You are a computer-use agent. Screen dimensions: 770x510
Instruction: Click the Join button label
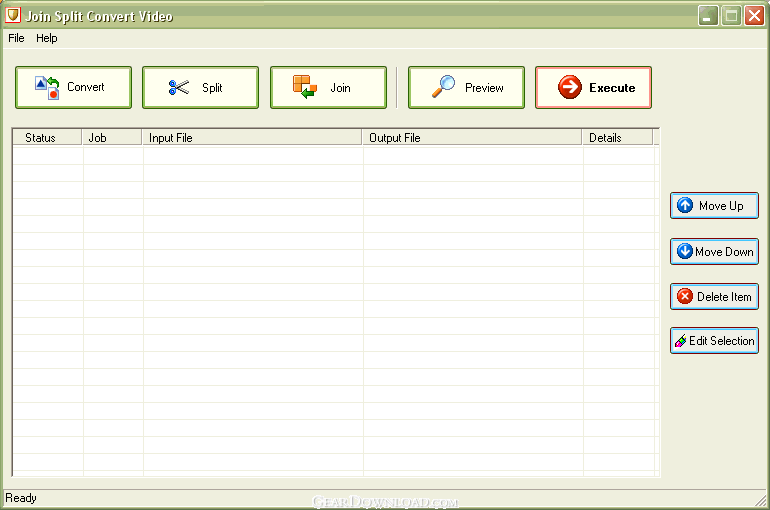[x=340, y=88]
